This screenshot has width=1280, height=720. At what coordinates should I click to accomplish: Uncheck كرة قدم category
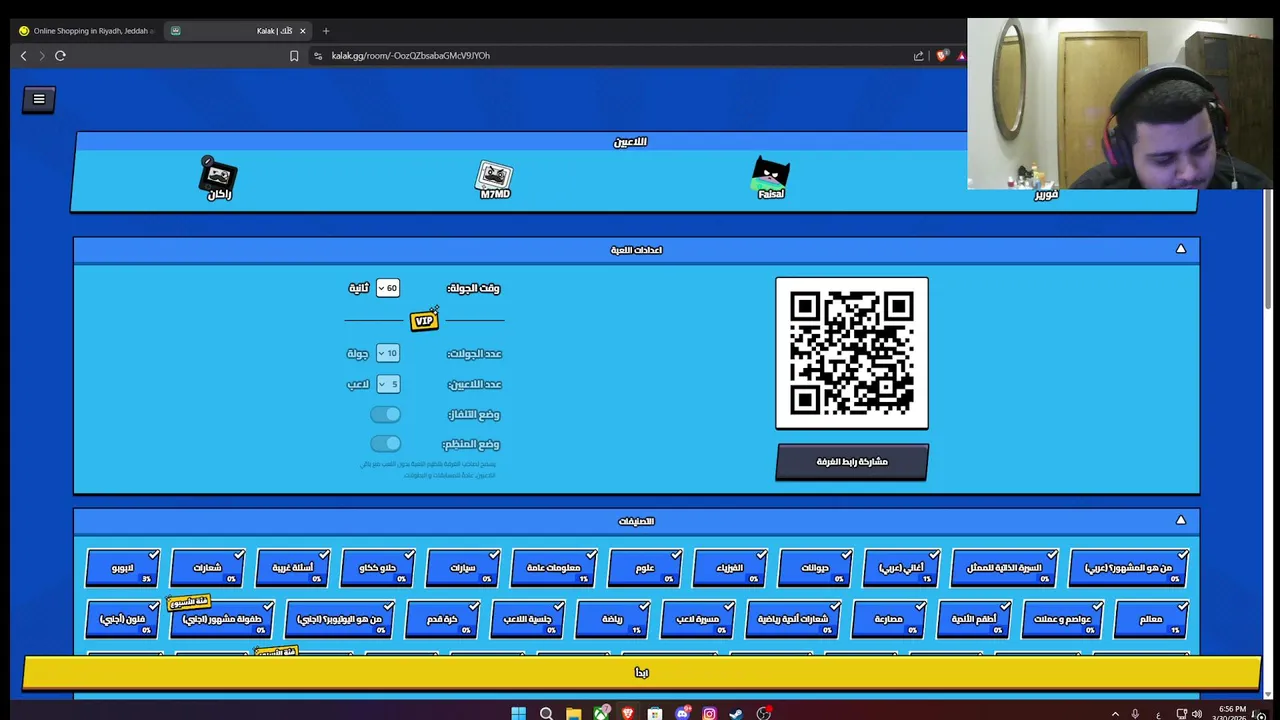442,619
